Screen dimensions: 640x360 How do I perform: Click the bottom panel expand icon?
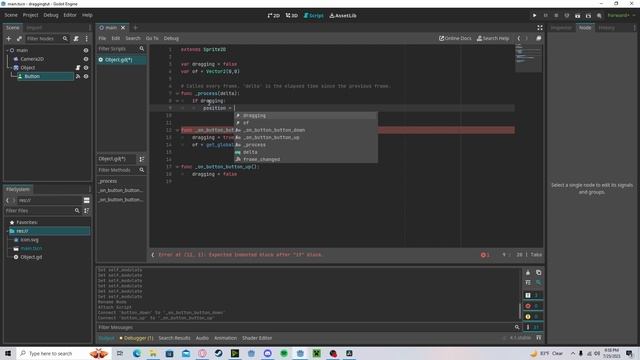pyautogui.click(x=539, y=338)
